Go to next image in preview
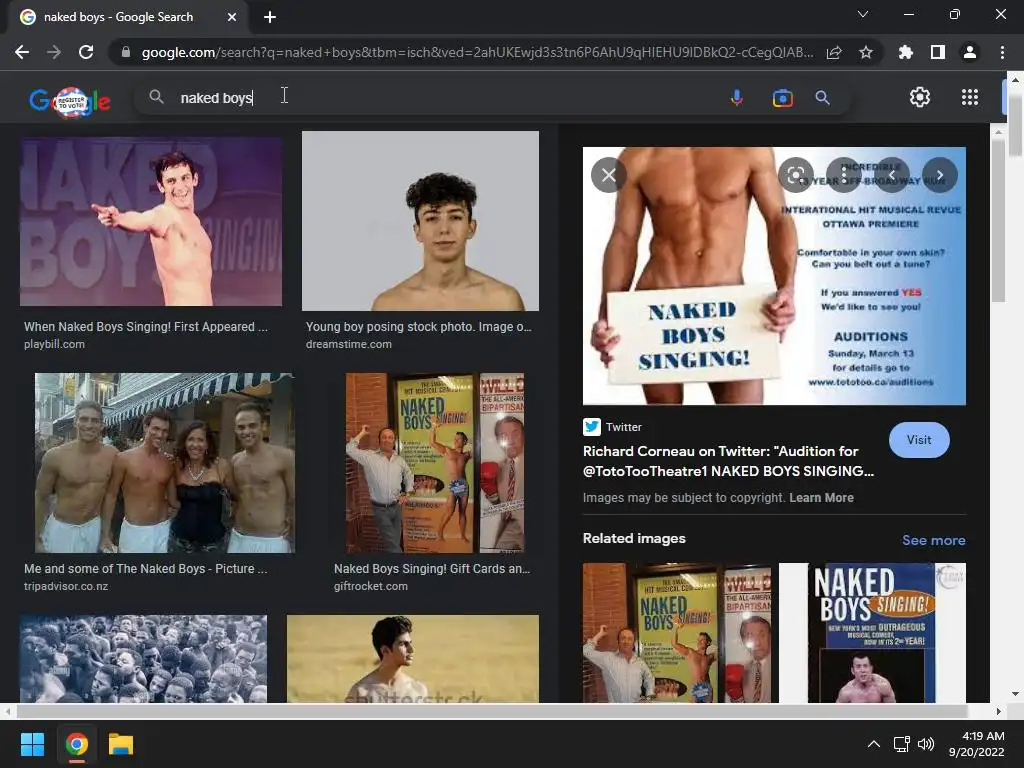This screenshot has width=1024, height=768. click(940, 175)
